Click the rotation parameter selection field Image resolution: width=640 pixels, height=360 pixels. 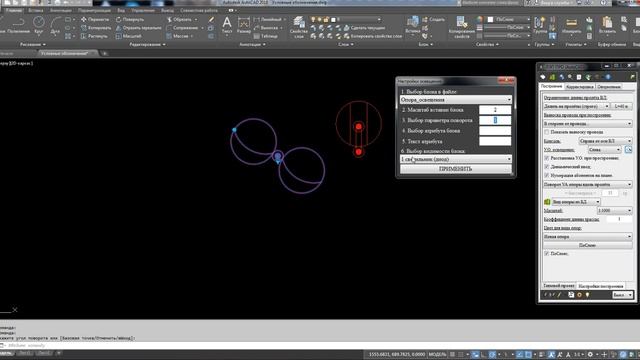(x=495, y=120)
